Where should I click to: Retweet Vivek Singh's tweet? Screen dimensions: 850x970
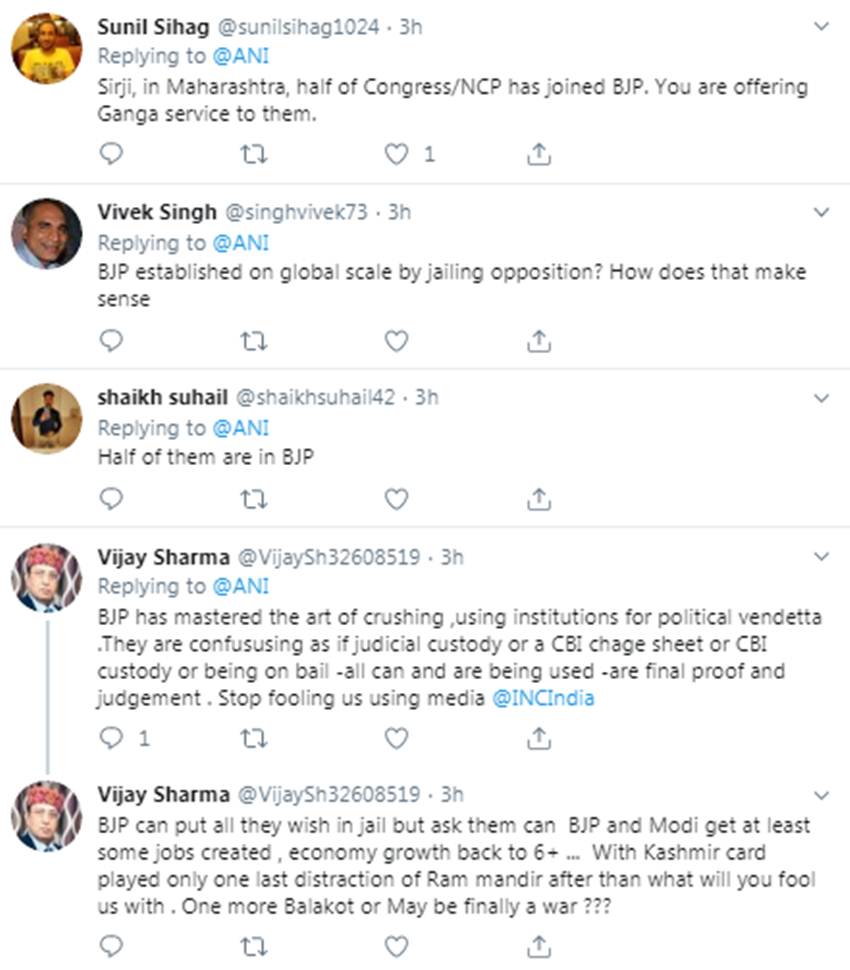254,341
